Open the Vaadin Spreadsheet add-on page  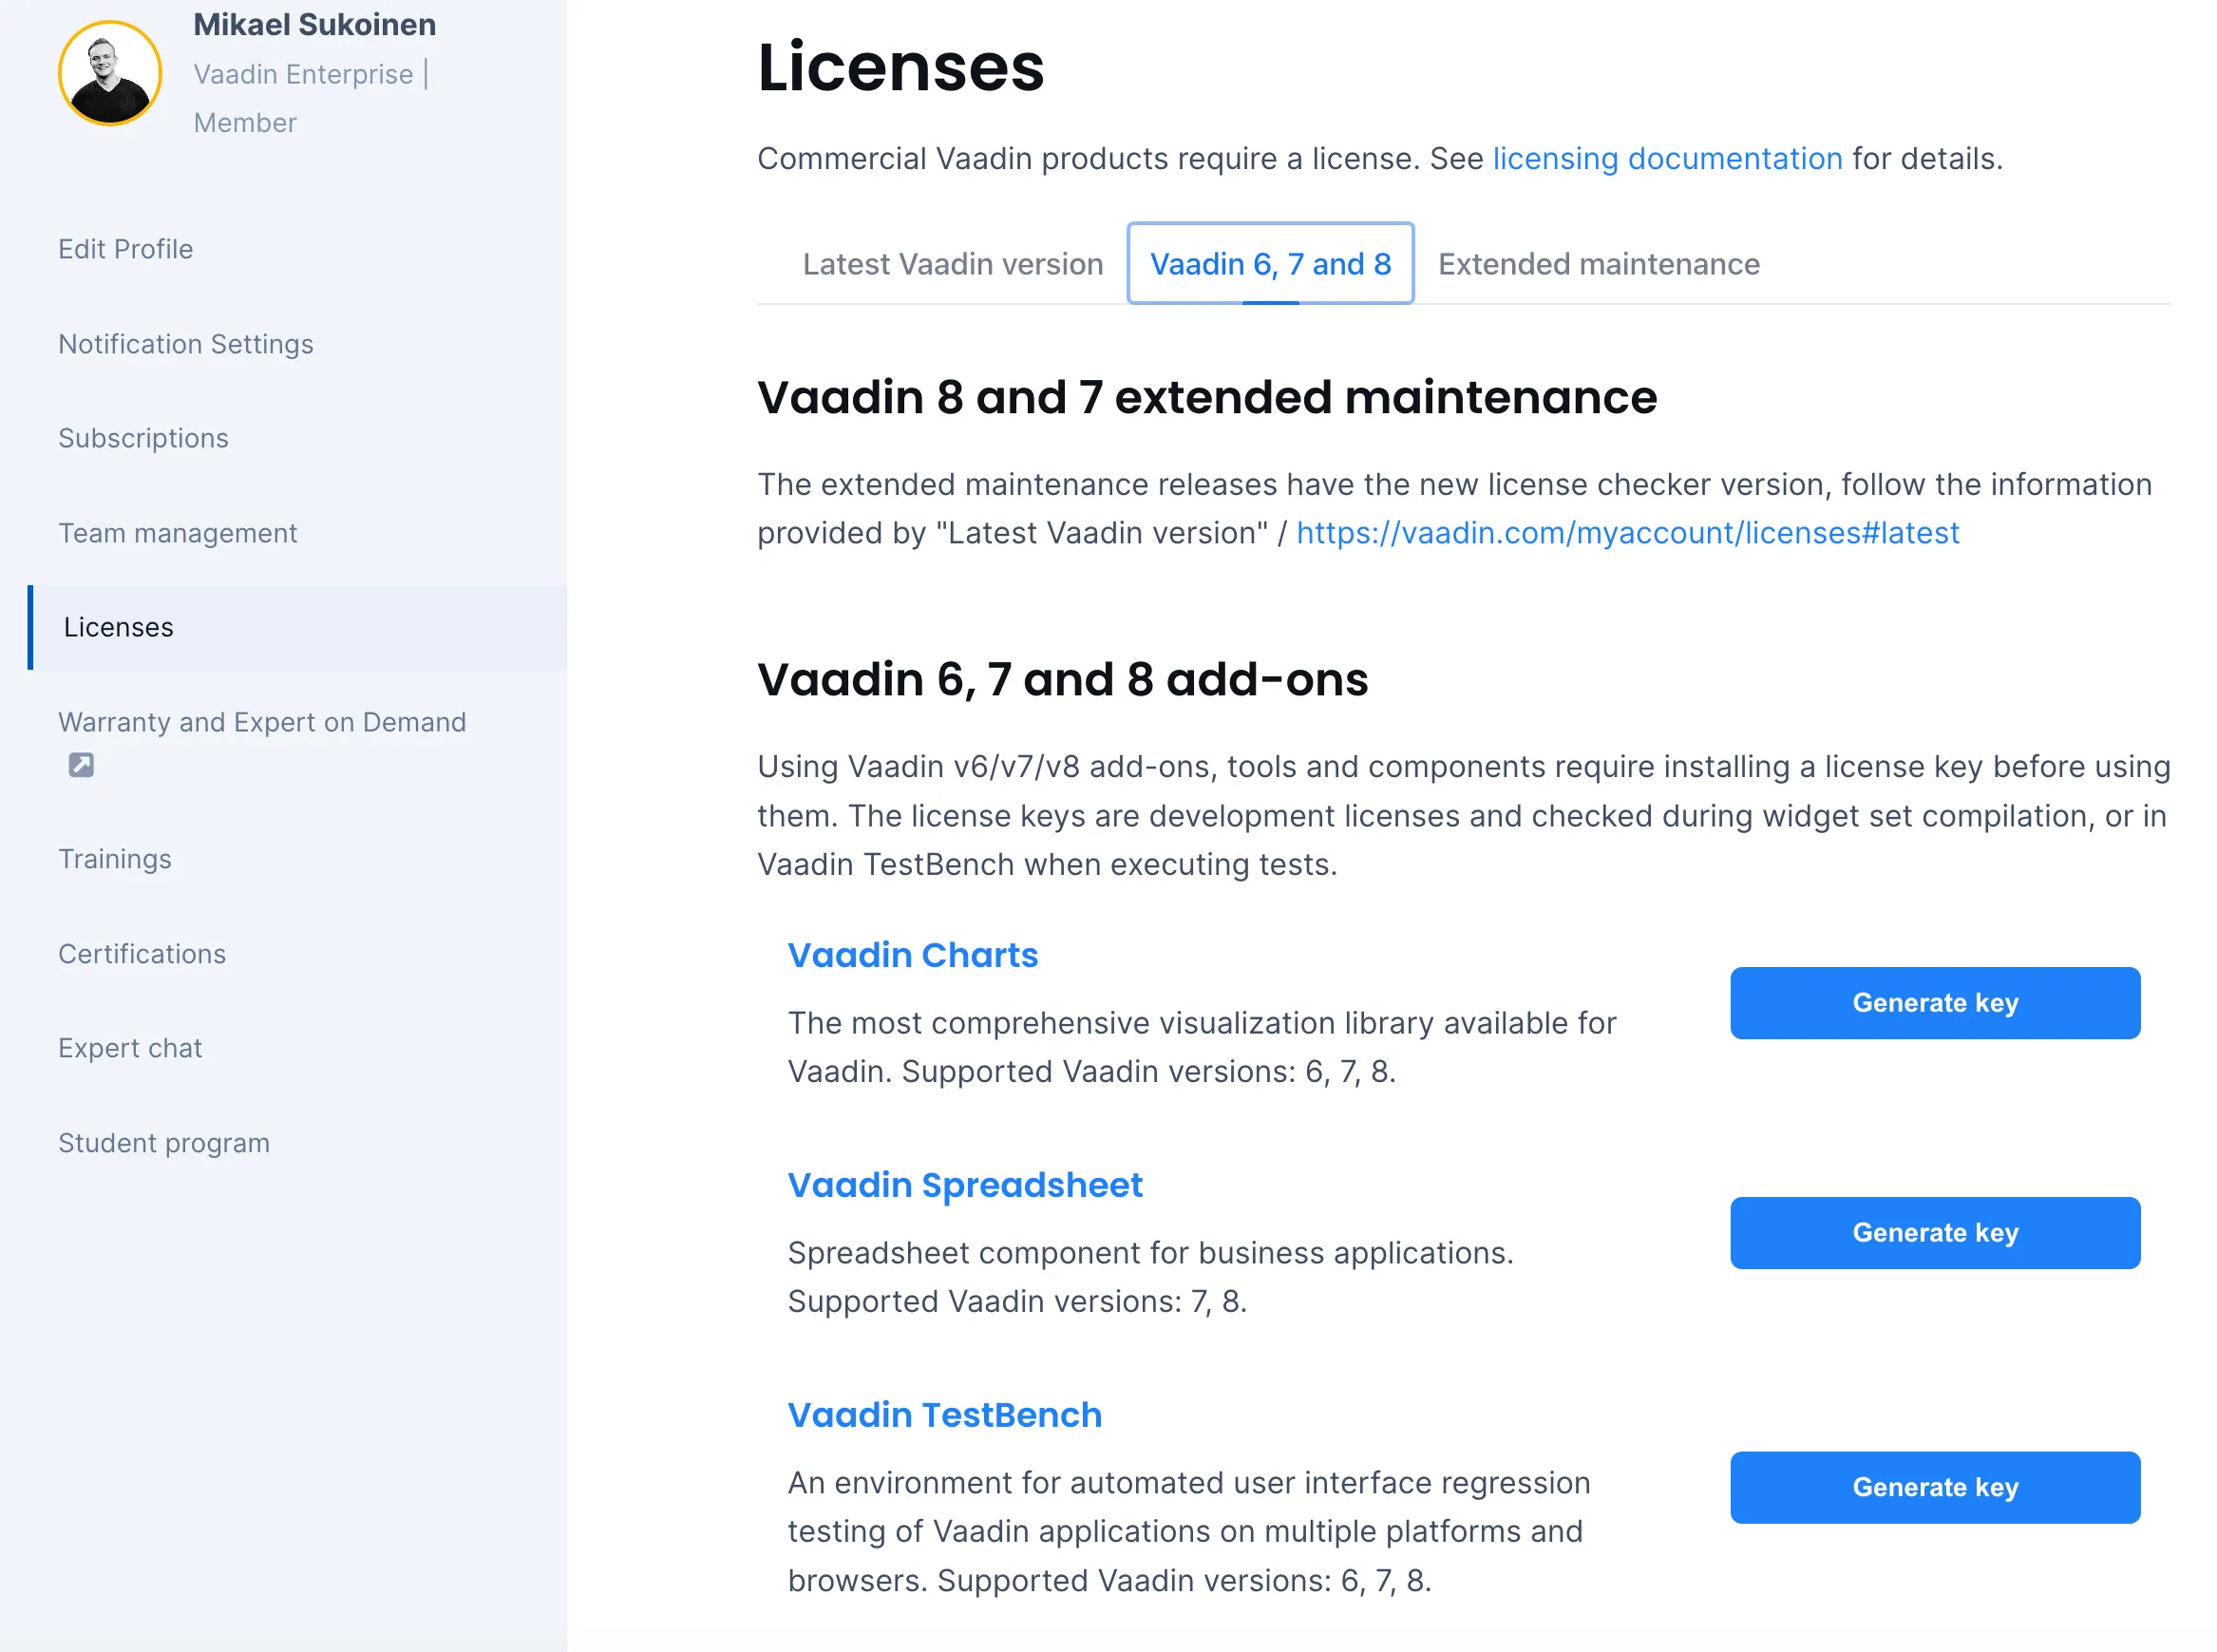tap(964, 1184)
